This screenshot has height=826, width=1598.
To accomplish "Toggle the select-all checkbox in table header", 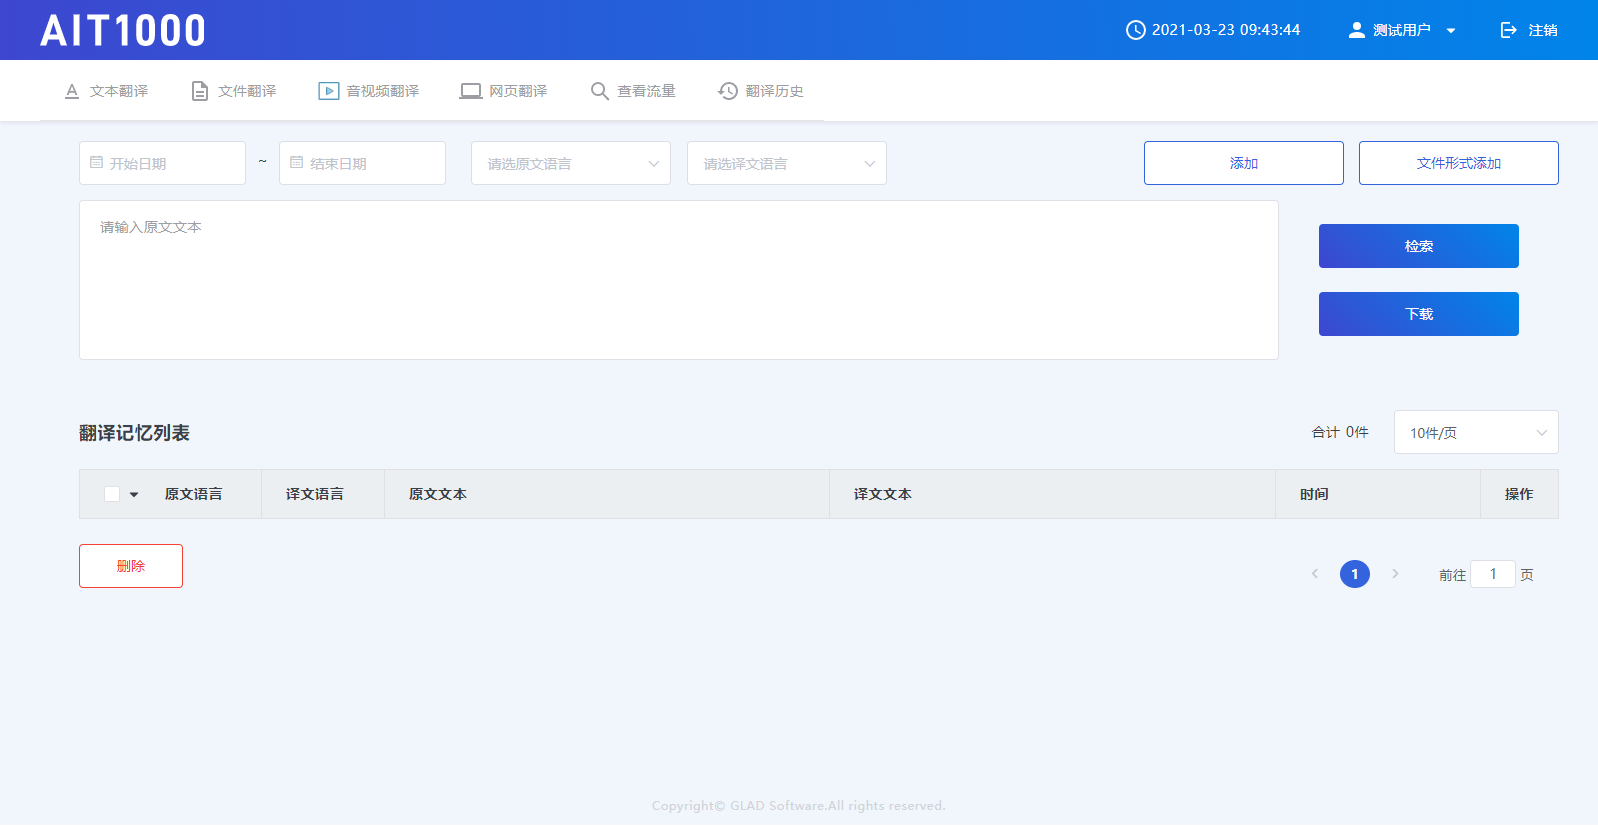I will click(x=112, y=494).
